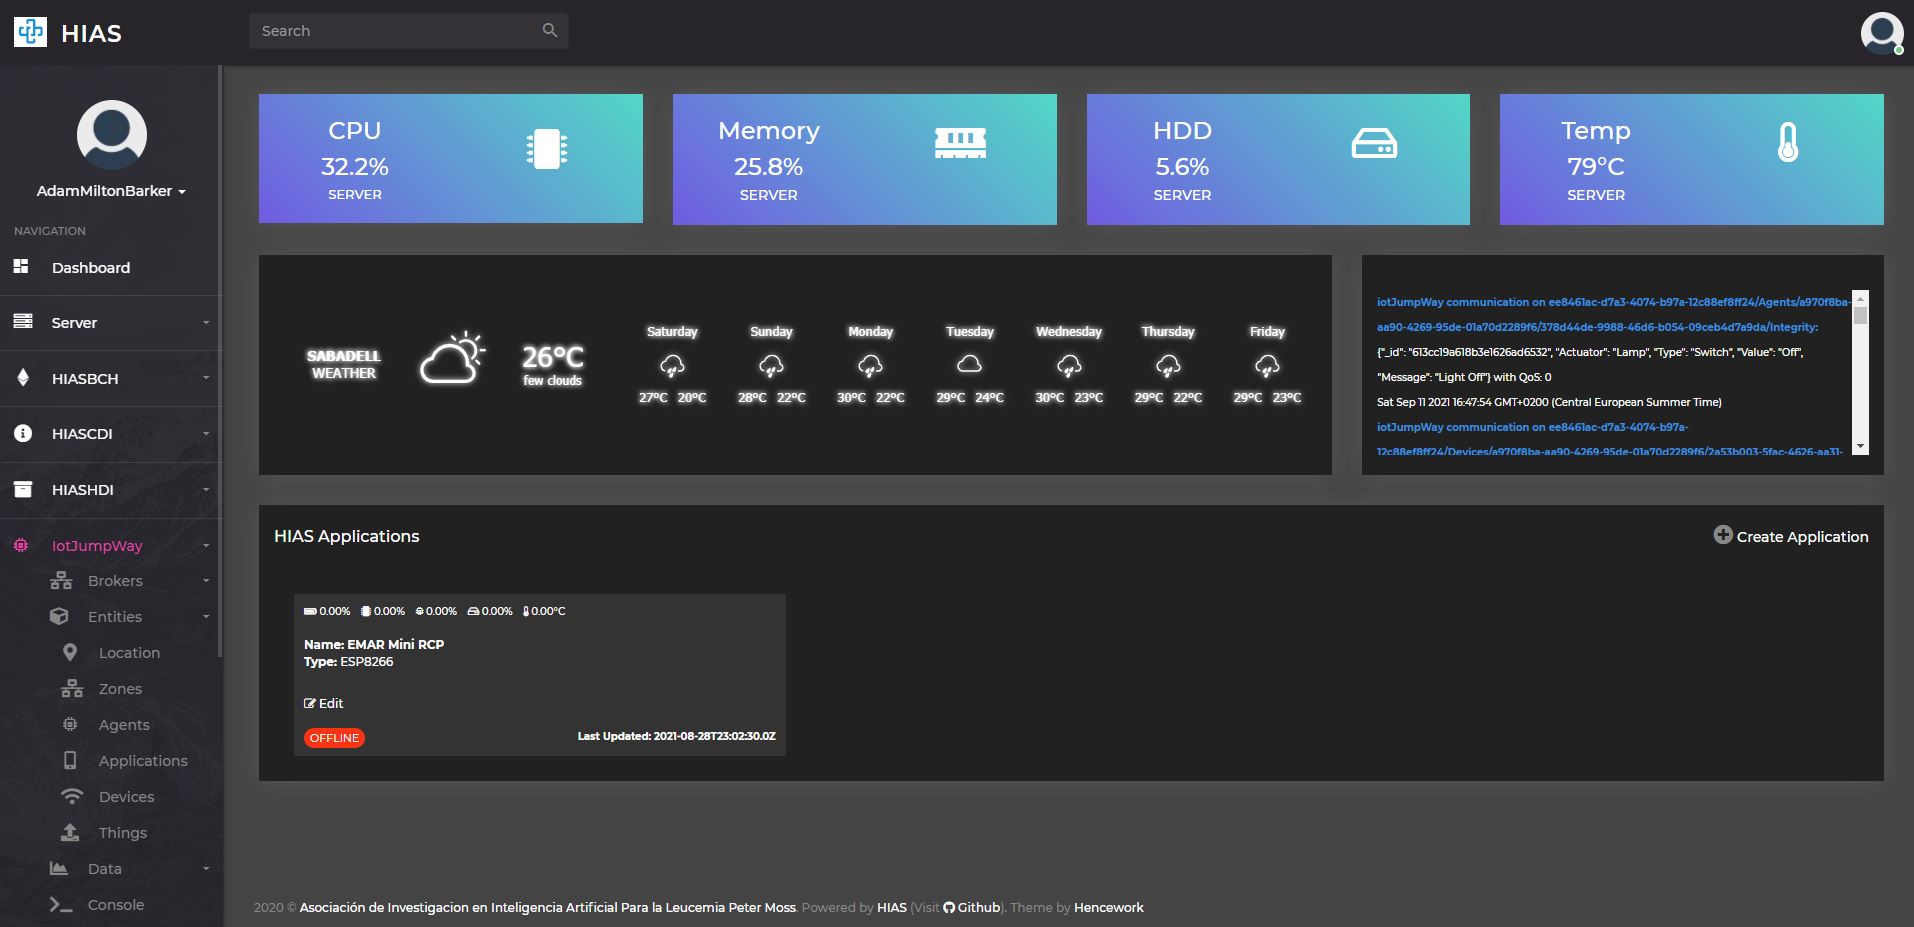The height and width of the screenshot is (927, 1914).
Task: Click the first iotJumpWay communication log link
Action: click(1612, 314)
